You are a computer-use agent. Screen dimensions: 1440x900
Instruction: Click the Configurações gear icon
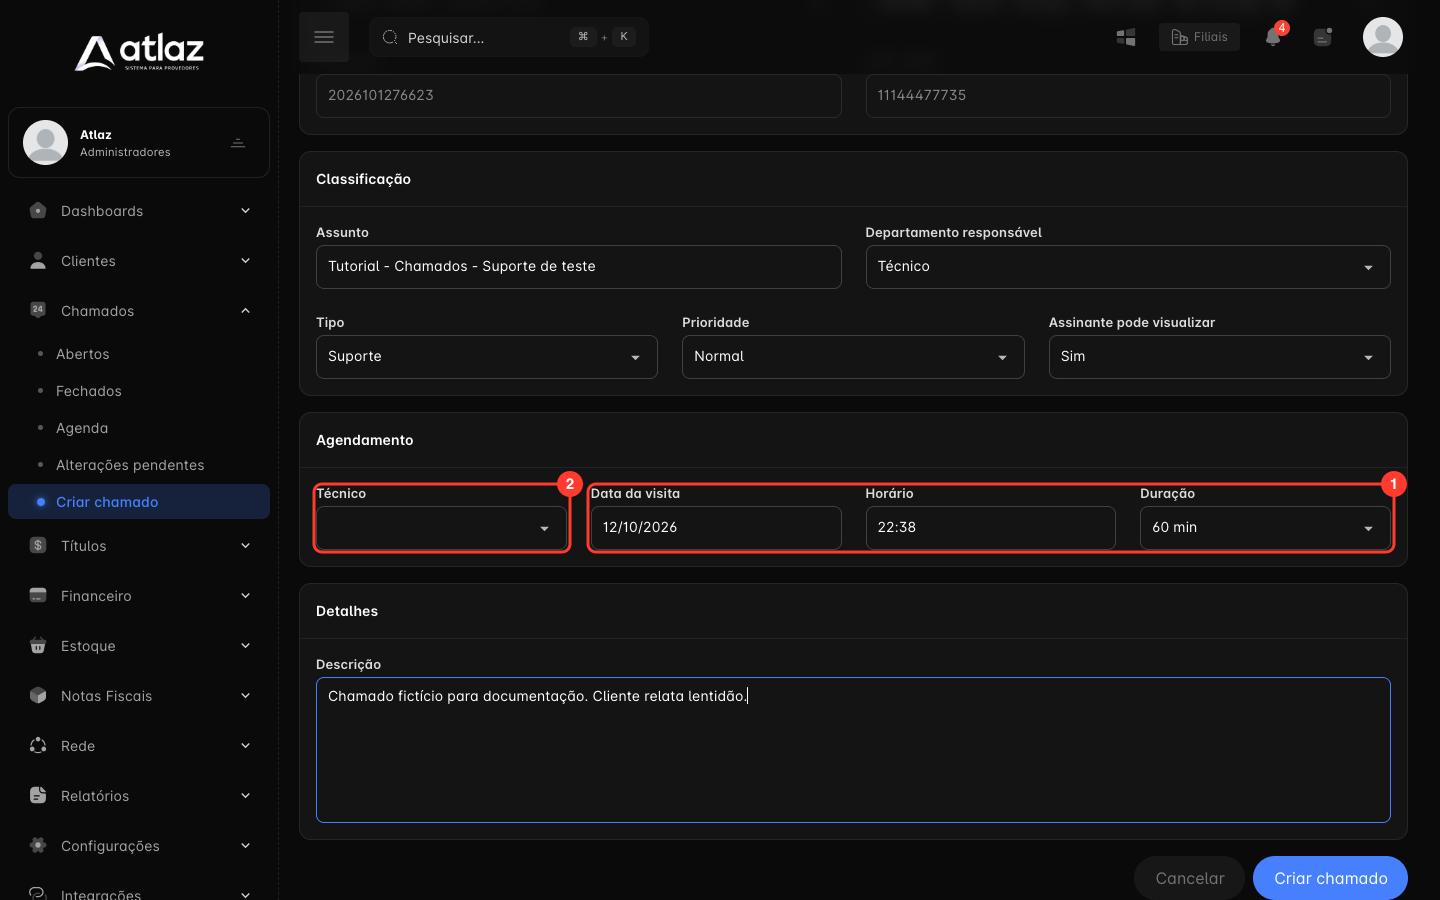pos(38,846)
